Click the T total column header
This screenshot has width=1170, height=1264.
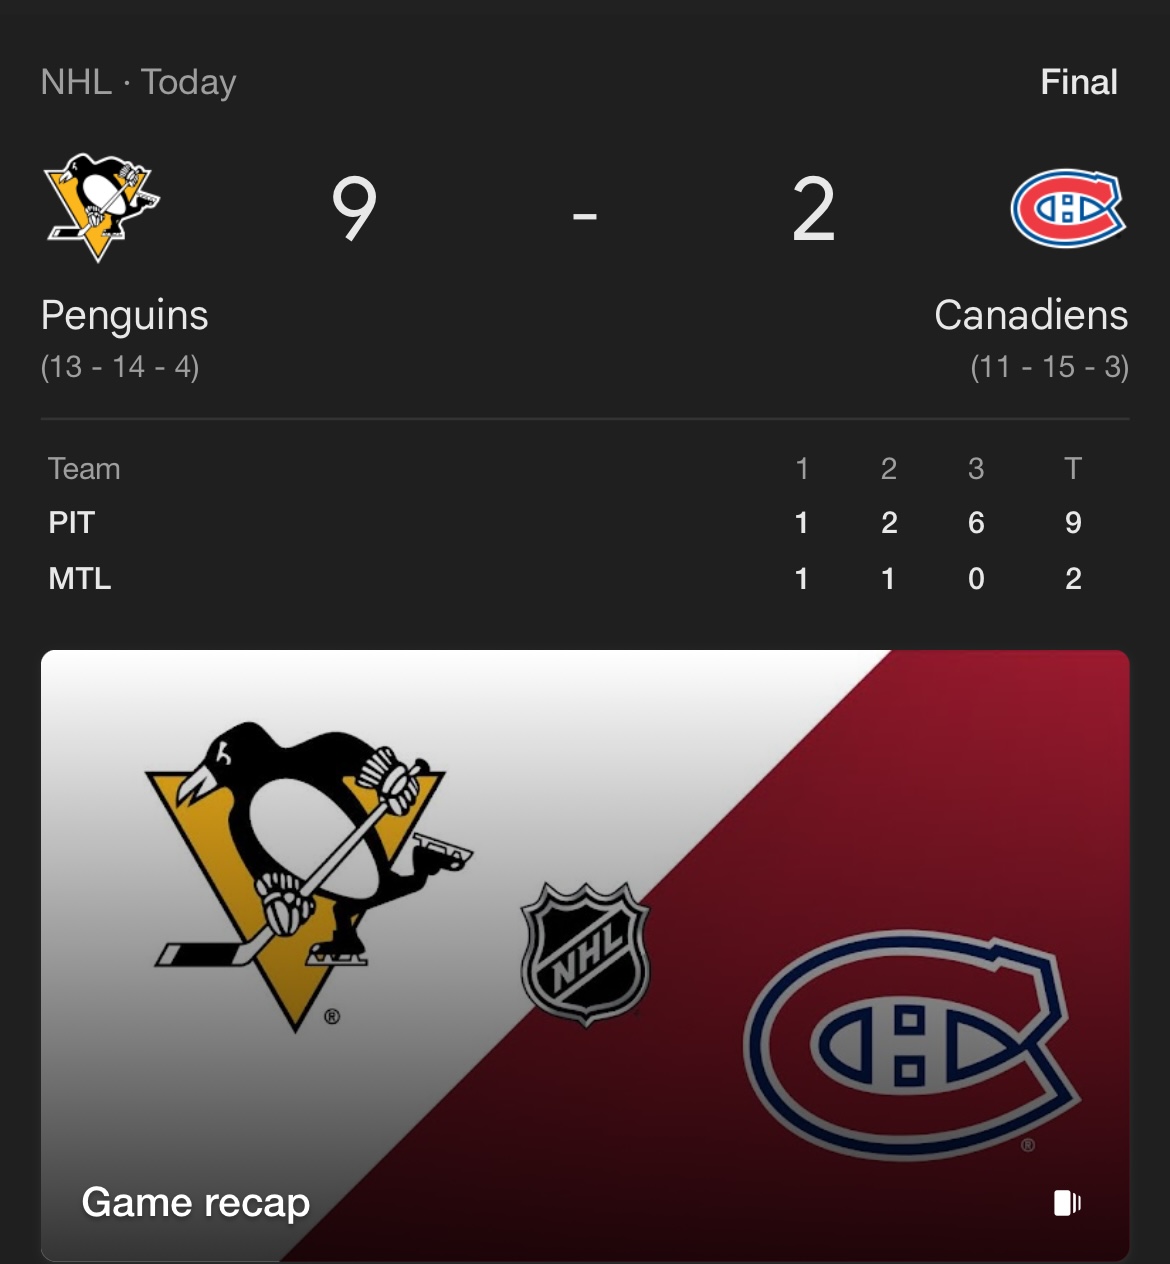click(x=1073, y=469)
